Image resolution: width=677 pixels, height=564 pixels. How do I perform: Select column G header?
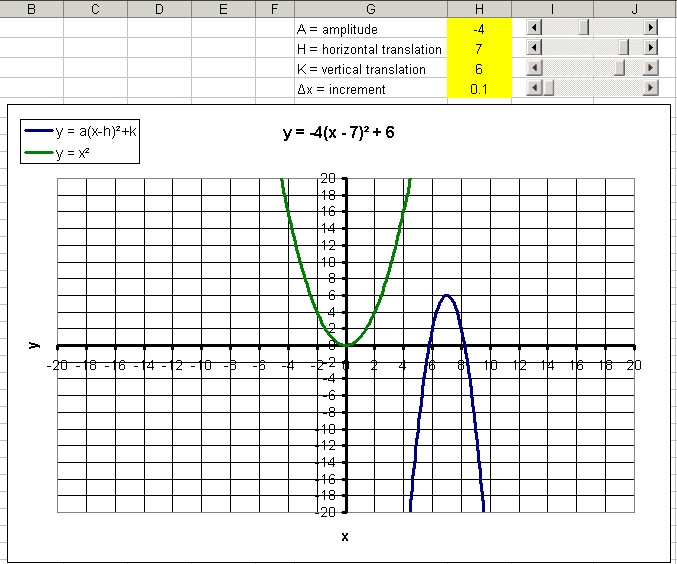[x=370, y=9]
